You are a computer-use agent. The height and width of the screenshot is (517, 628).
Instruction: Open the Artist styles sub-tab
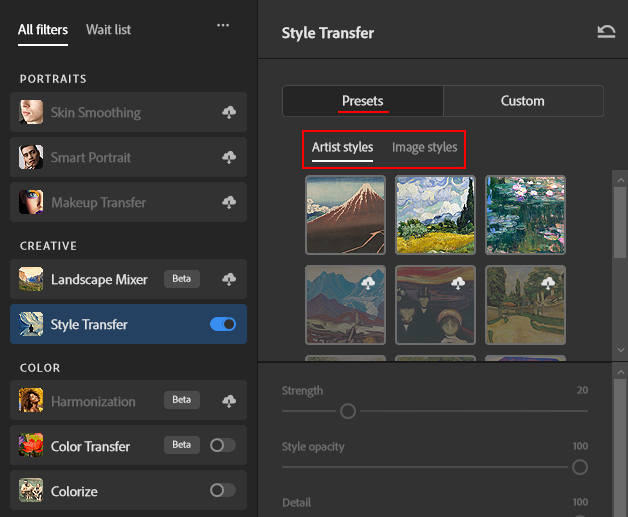click(x=342, y=147)
